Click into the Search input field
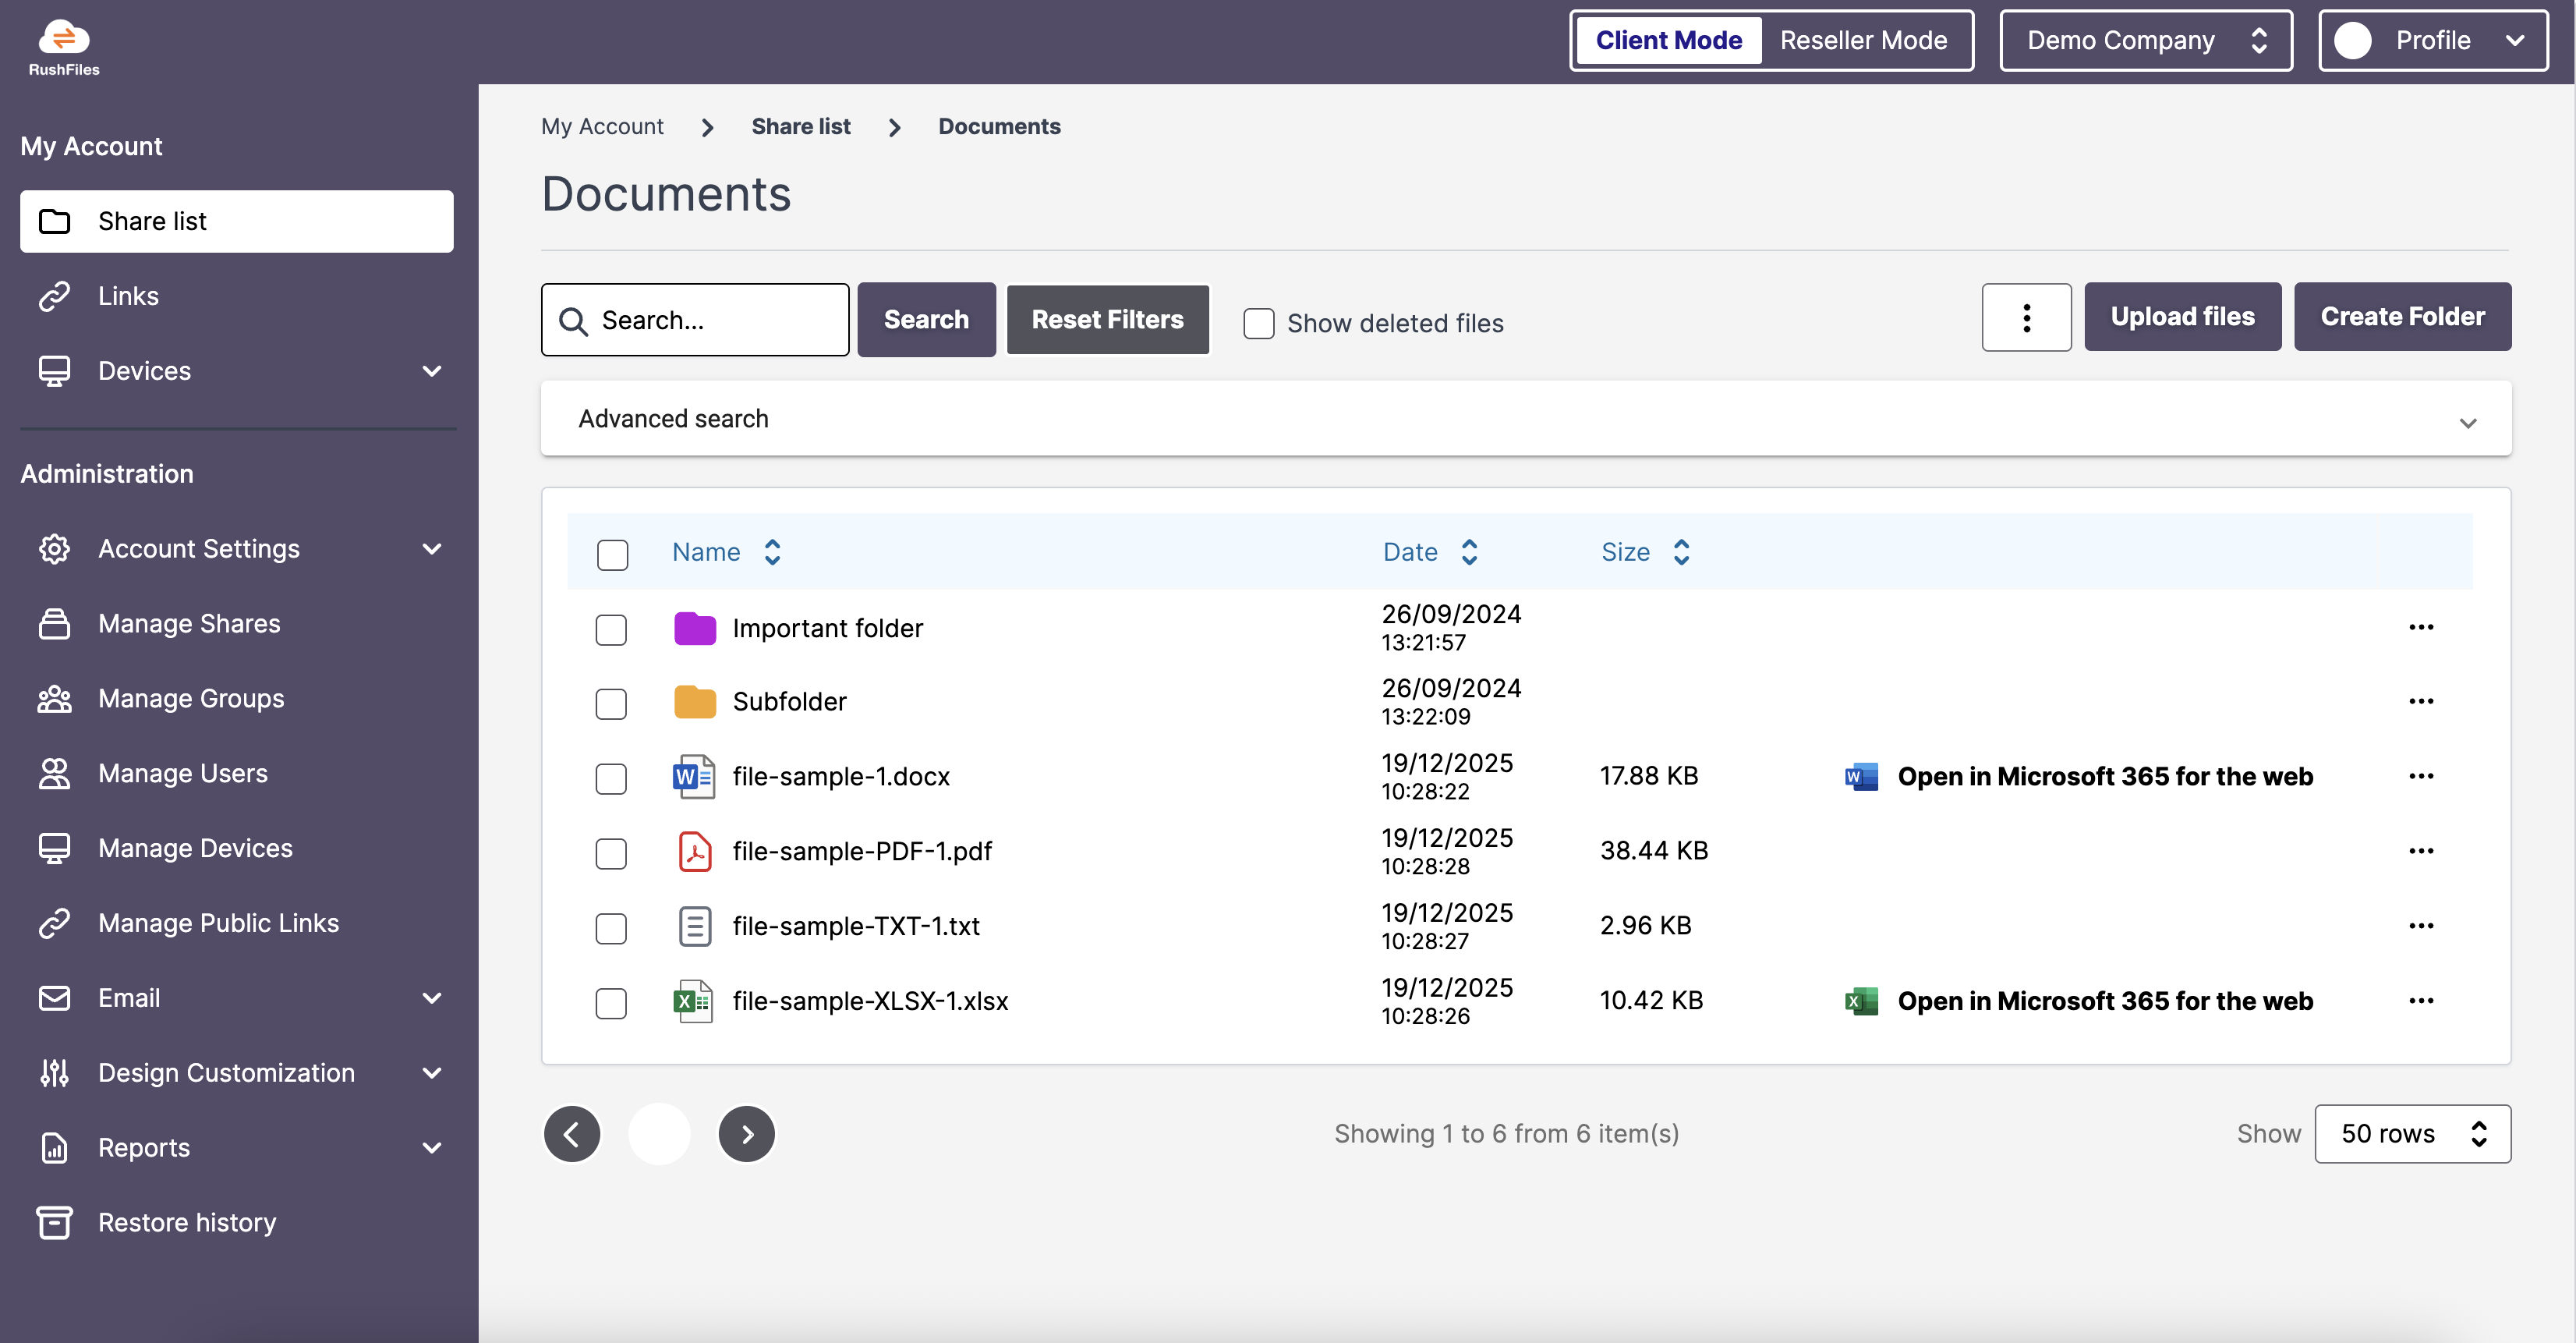 pos(715,320)
